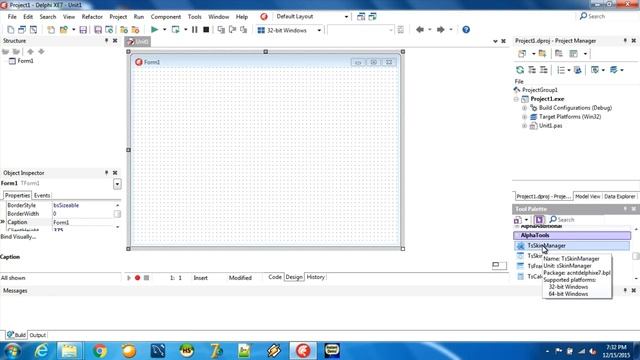
Task: Open File Explorer folder on the taskbar
Action: 69,351
